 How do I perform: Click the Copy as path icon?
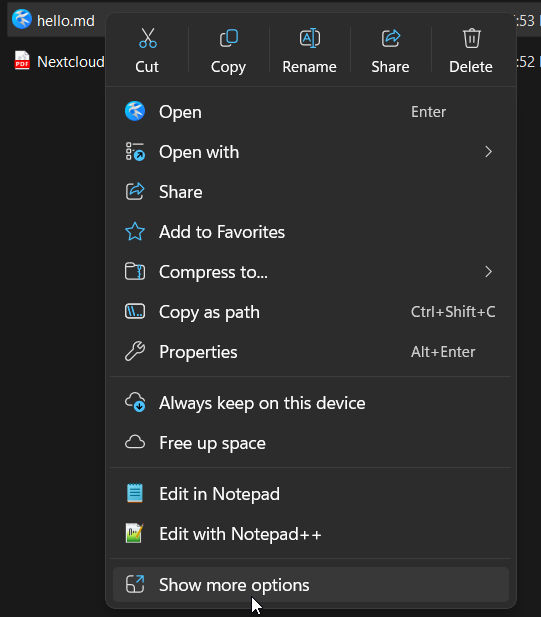pyautogui.click(x=135, y=312)
